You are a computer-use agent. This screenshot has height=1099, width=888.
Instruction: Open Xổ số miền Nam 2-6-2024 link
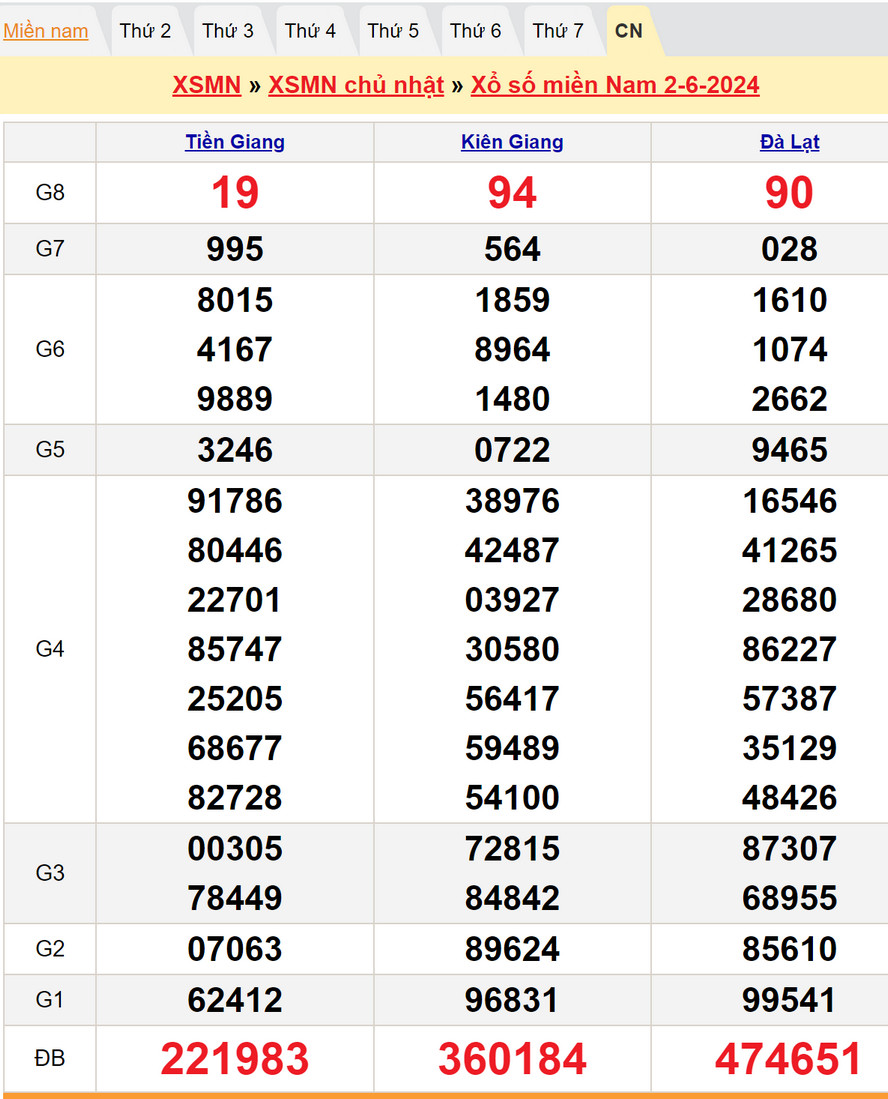(x=615, y=85)
